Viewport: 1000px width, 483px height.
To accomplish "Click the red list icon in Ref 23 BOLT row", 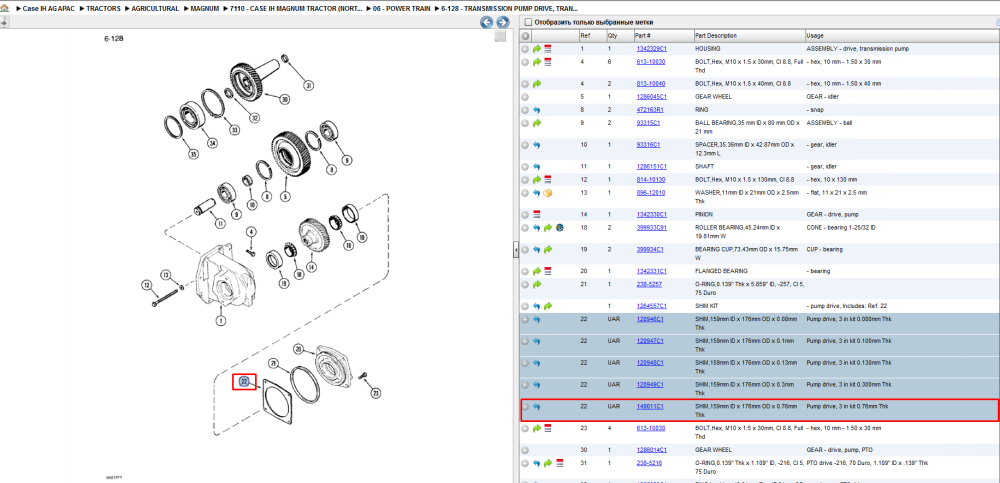I will tap(548, 428).
